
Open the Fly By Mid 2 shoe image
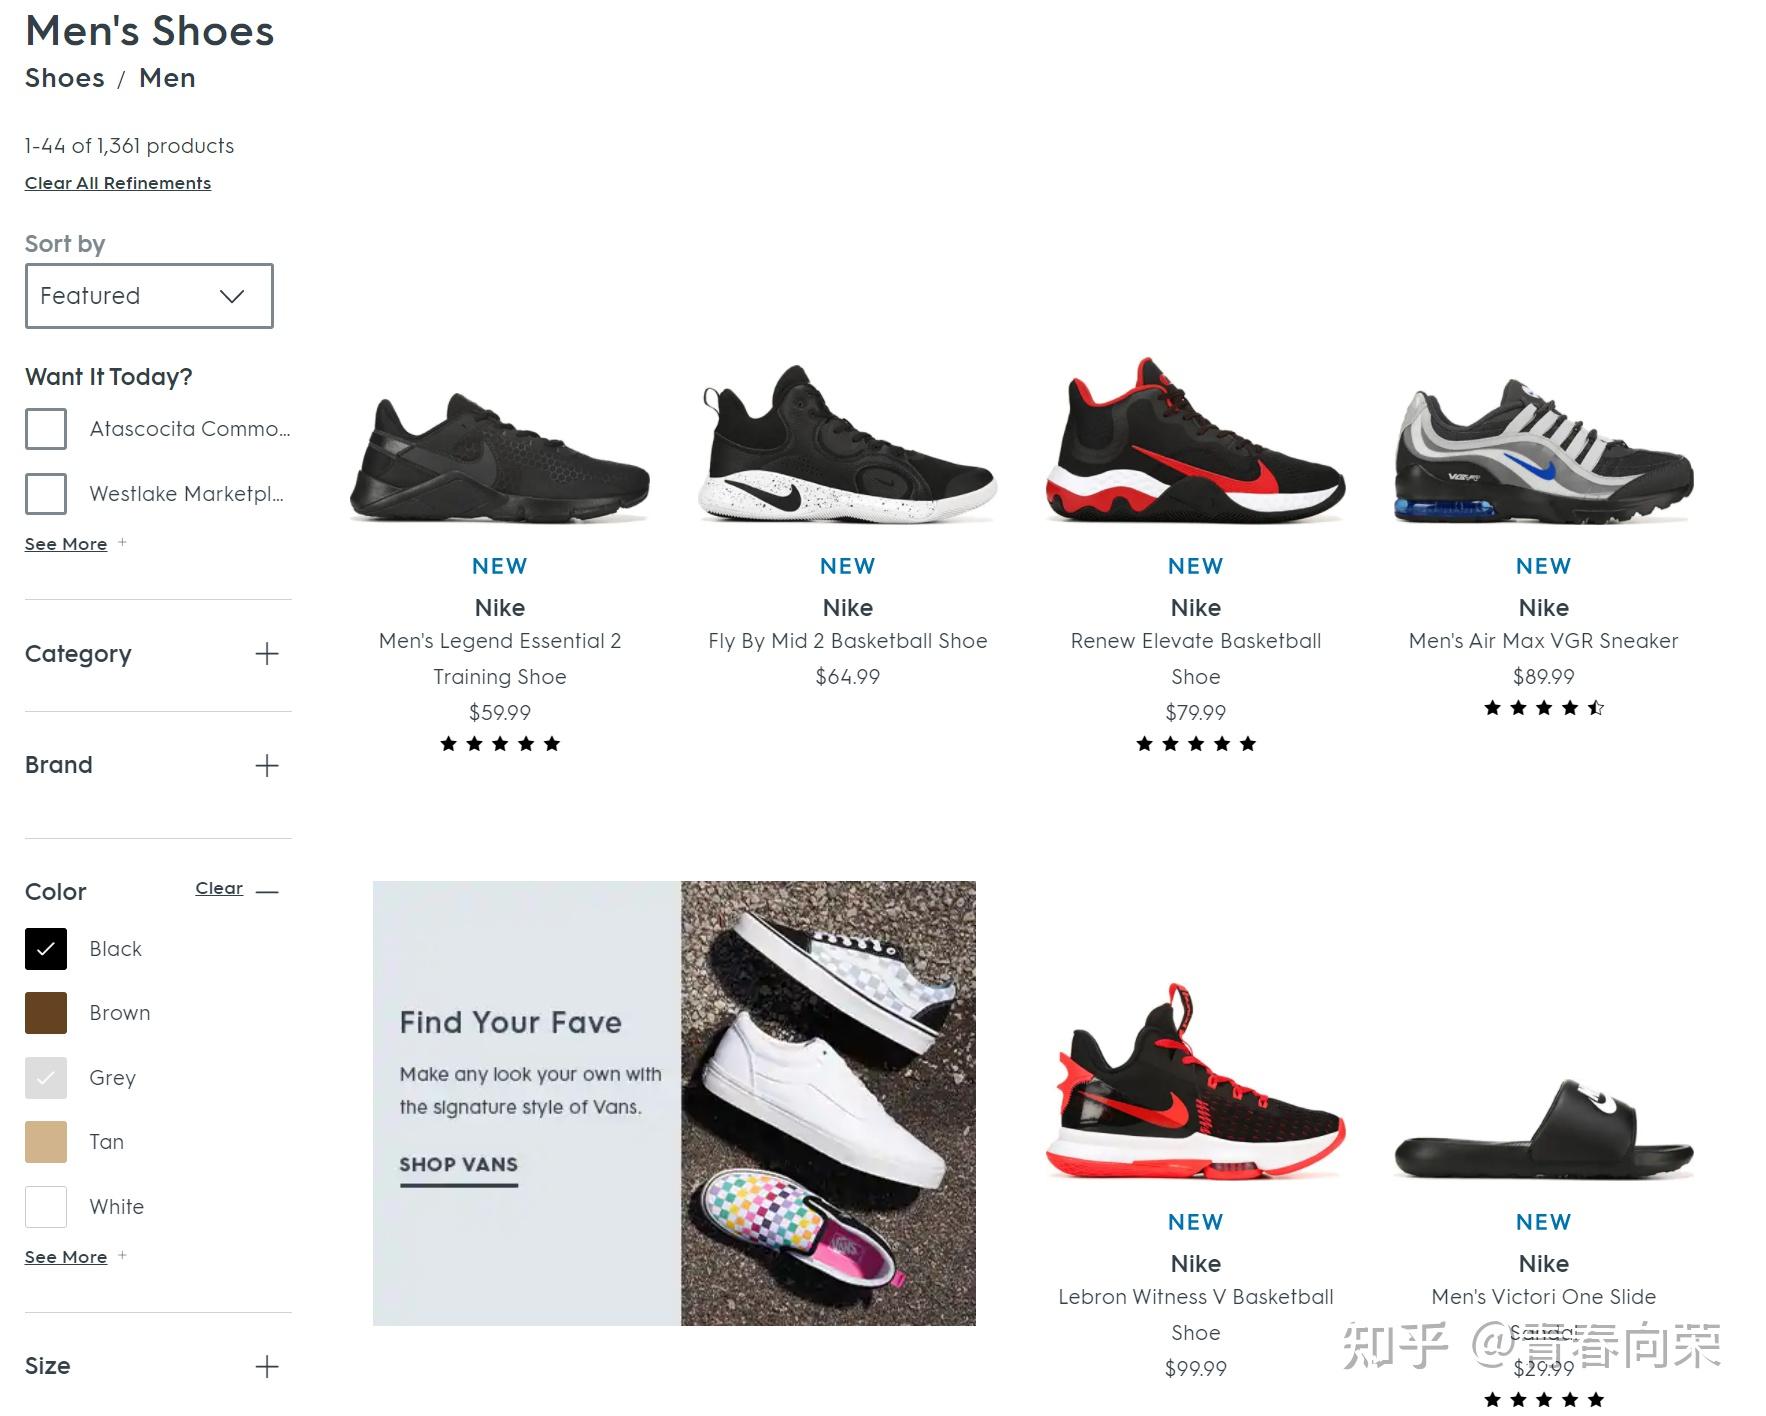pyautogui.click(x=847, y=447)
